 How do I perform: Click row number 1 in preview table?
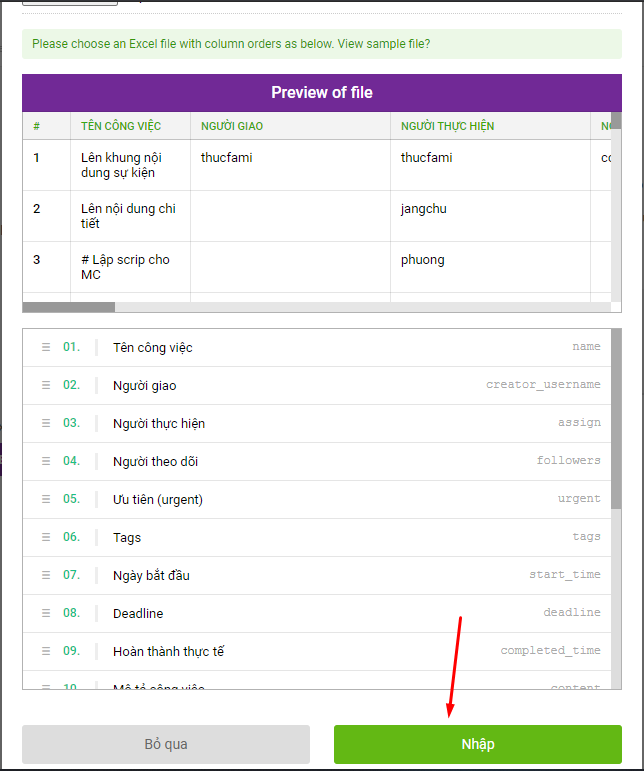(36, 157)
